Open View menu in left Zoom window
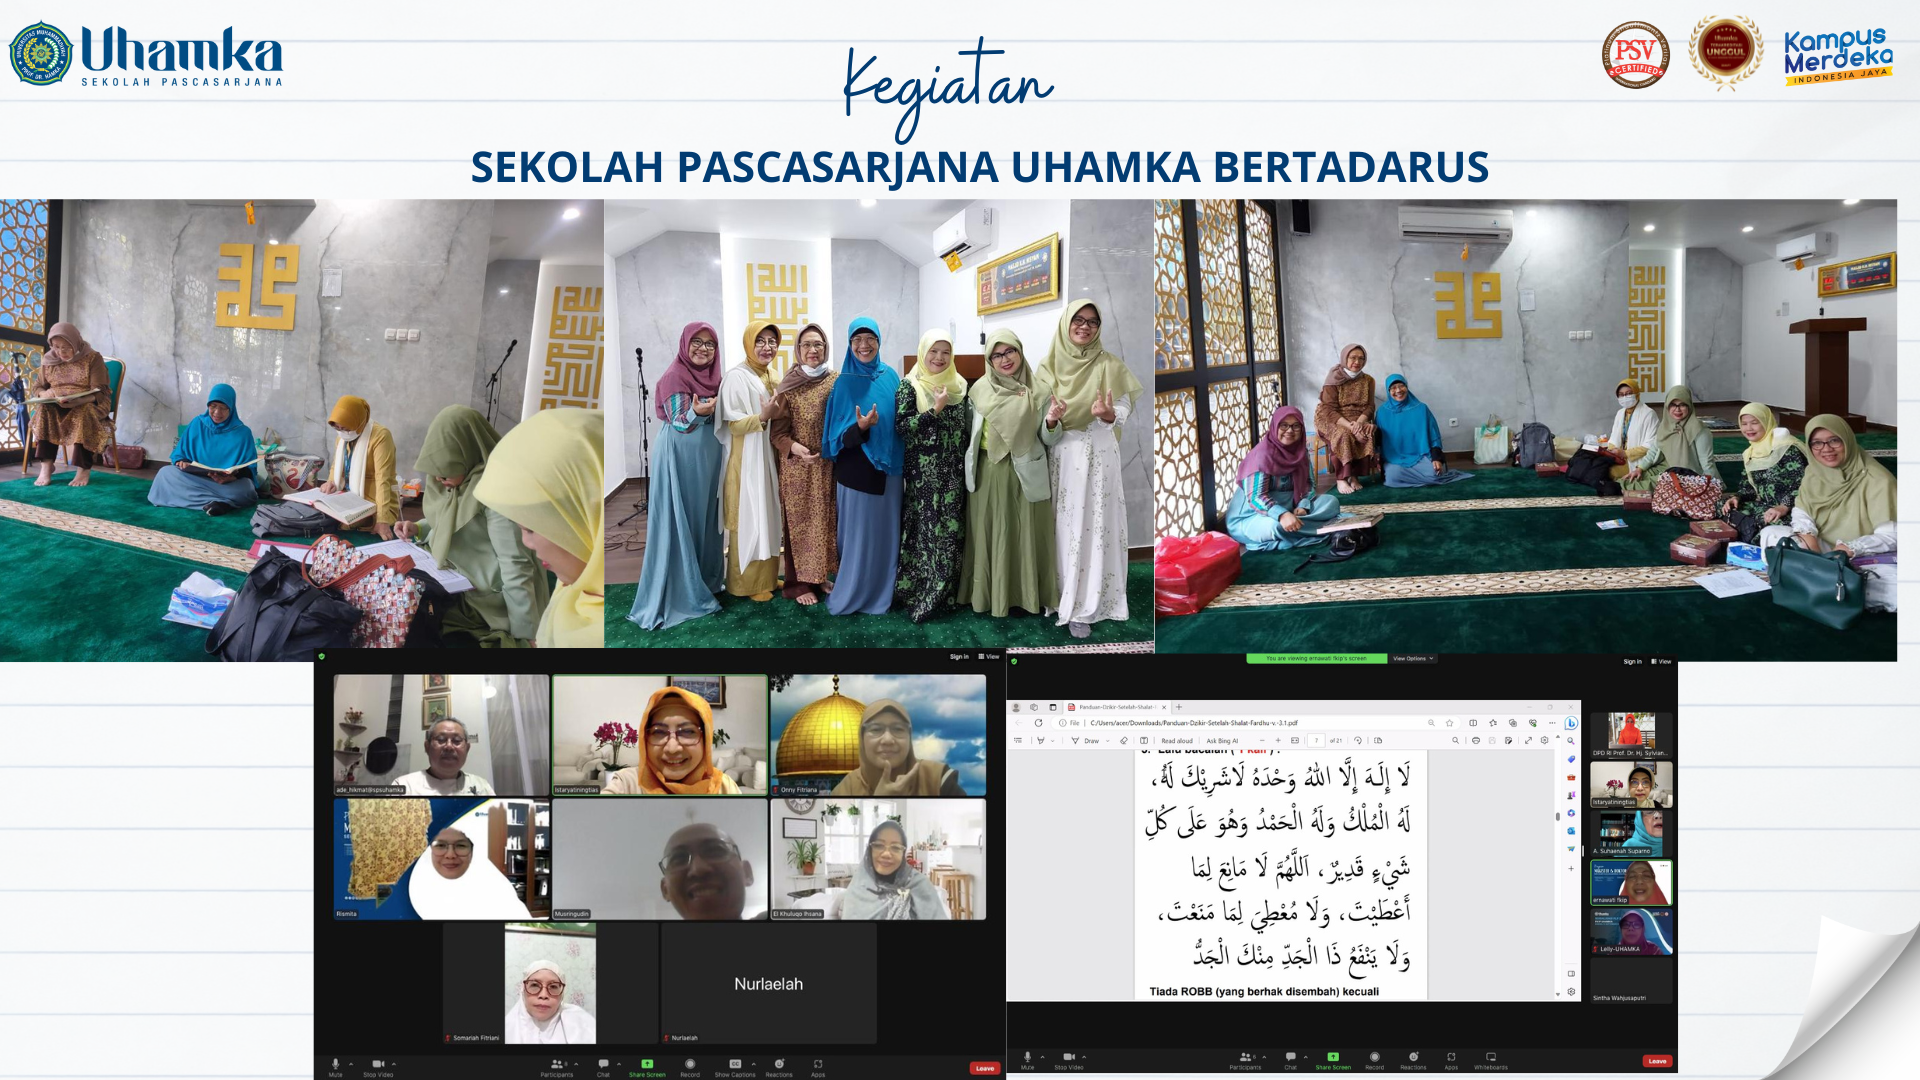This screenshot has height=1080, width=1920. tap(989, 657)
